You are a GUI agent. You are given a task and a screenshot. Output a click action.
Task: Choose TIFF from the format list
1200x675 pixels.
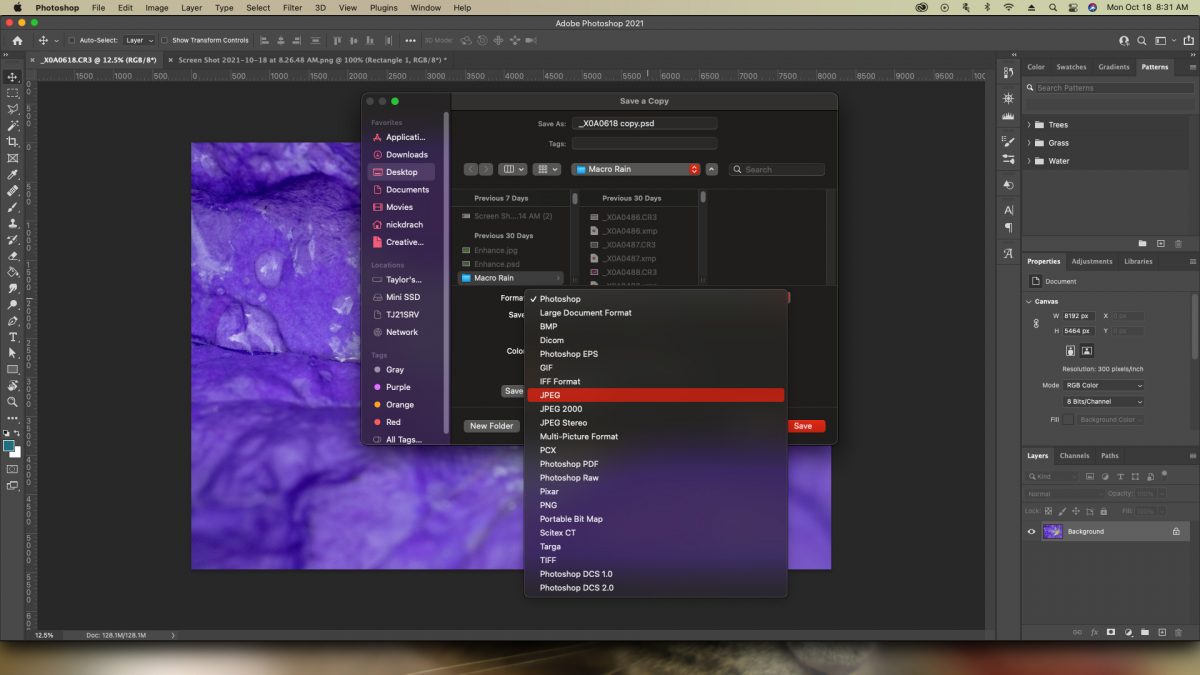pos(656,560)
